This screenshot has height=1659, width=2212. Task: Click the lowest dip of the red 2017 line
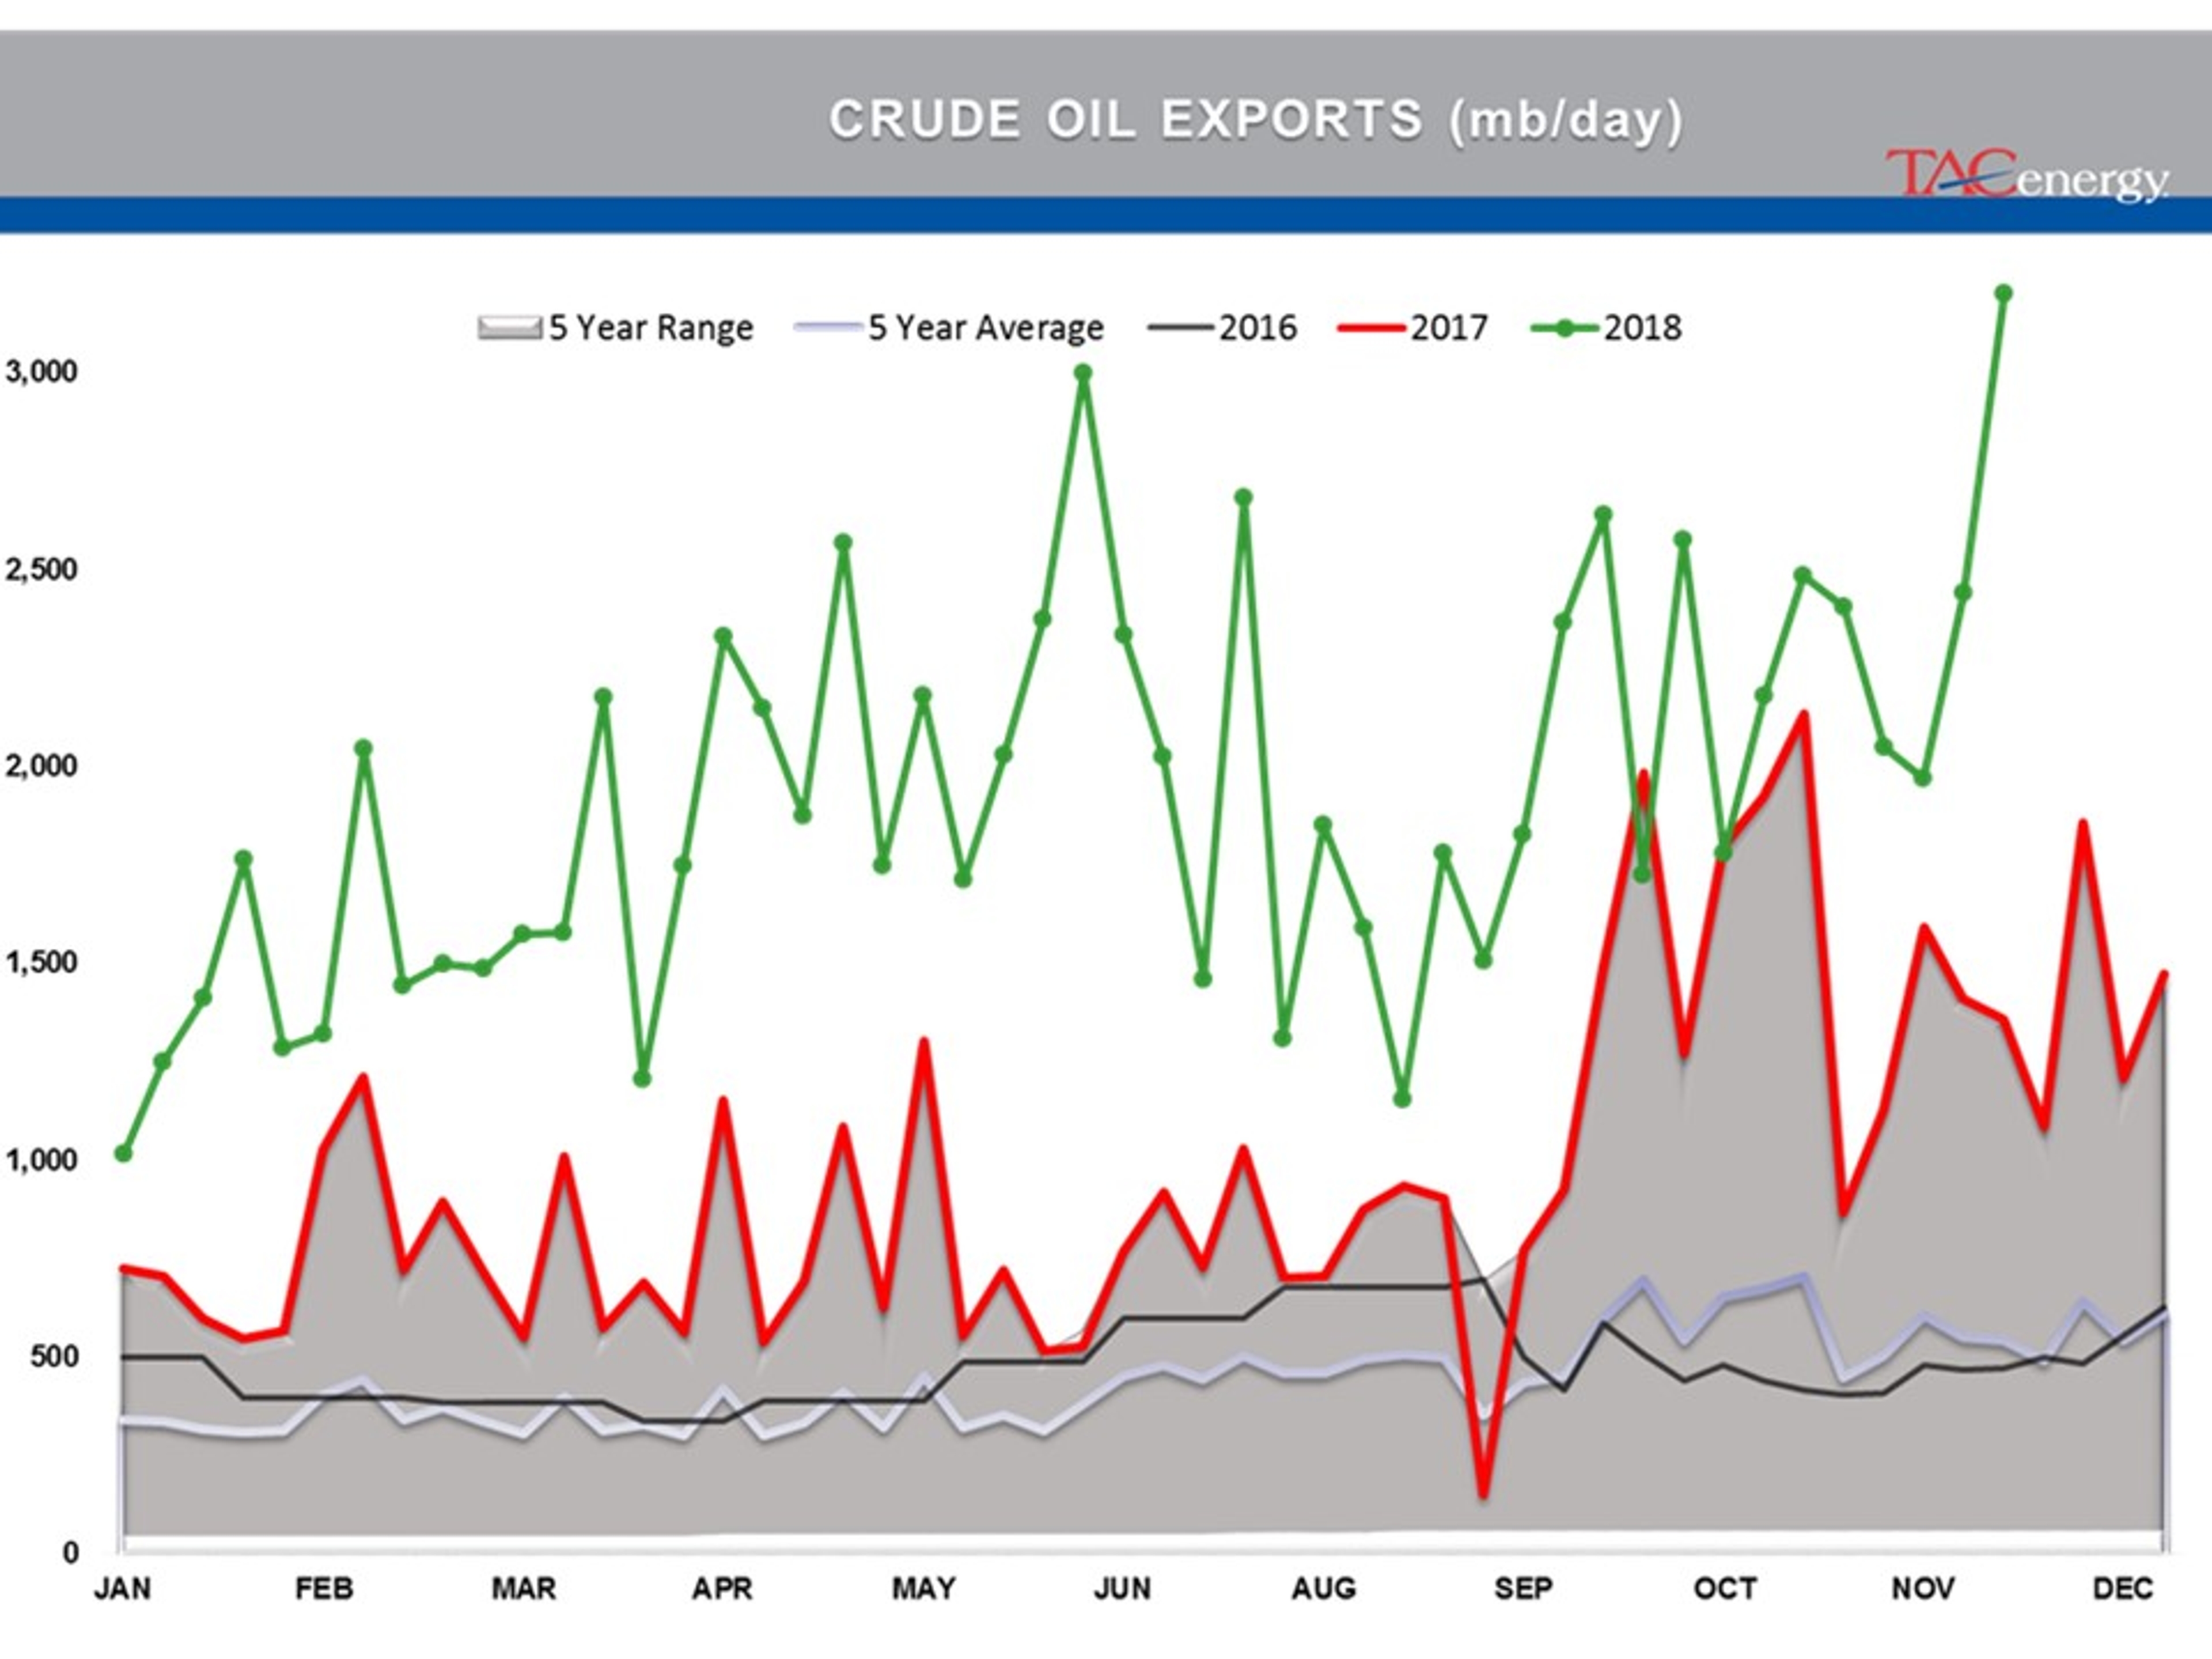click(x=1483, y=1494)
